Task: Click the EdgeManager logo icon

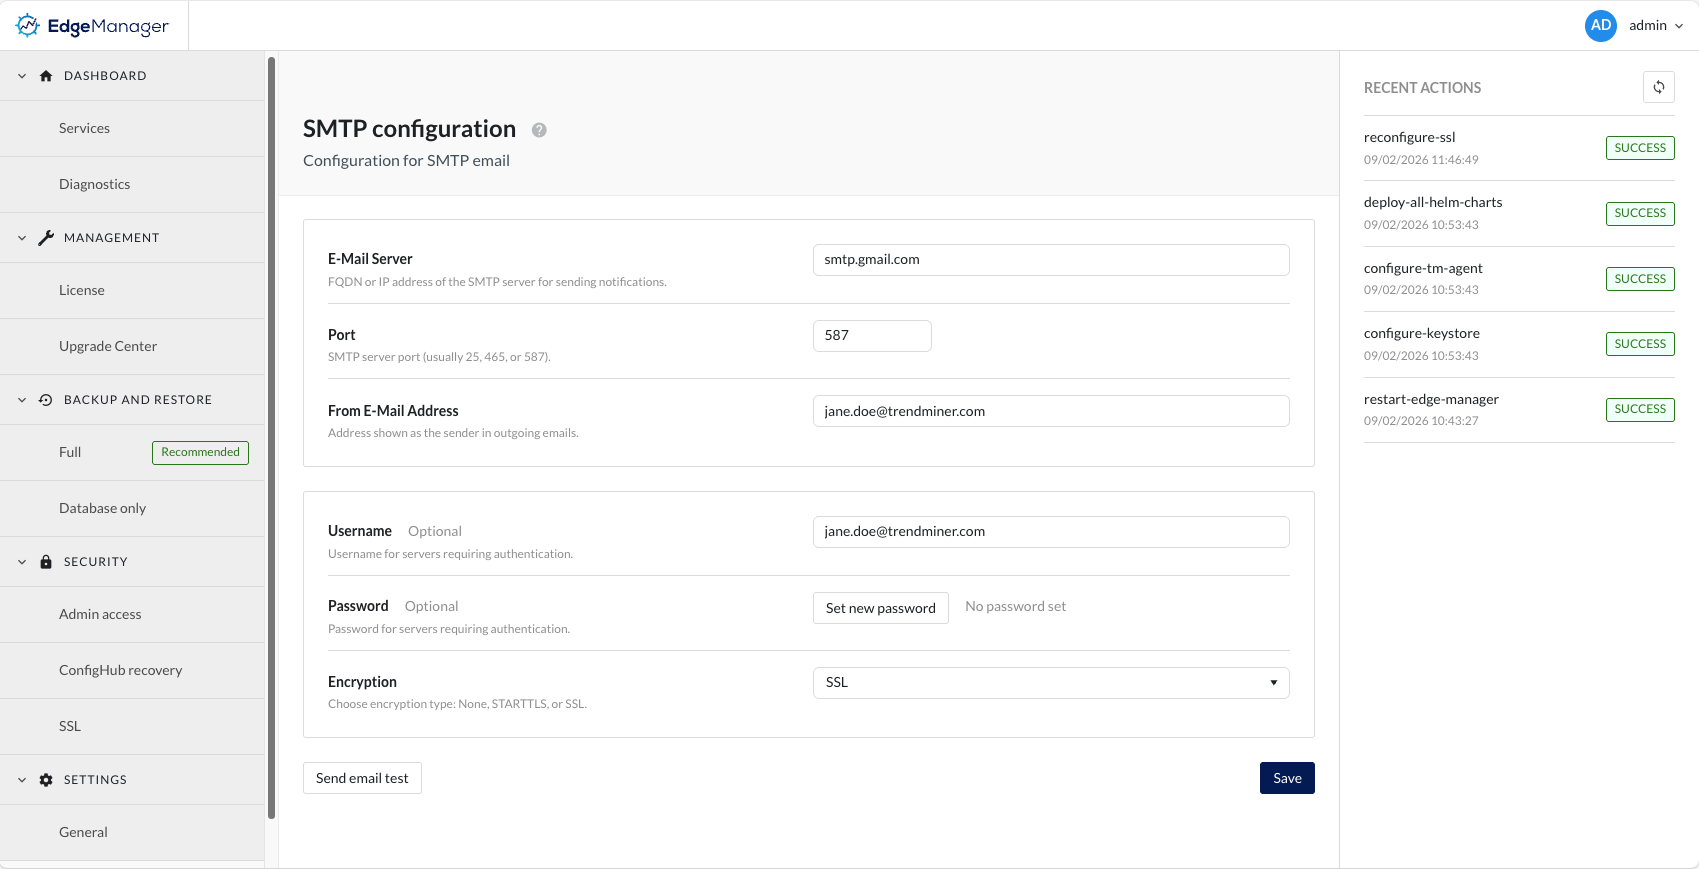Action: [x=28, y=26]
